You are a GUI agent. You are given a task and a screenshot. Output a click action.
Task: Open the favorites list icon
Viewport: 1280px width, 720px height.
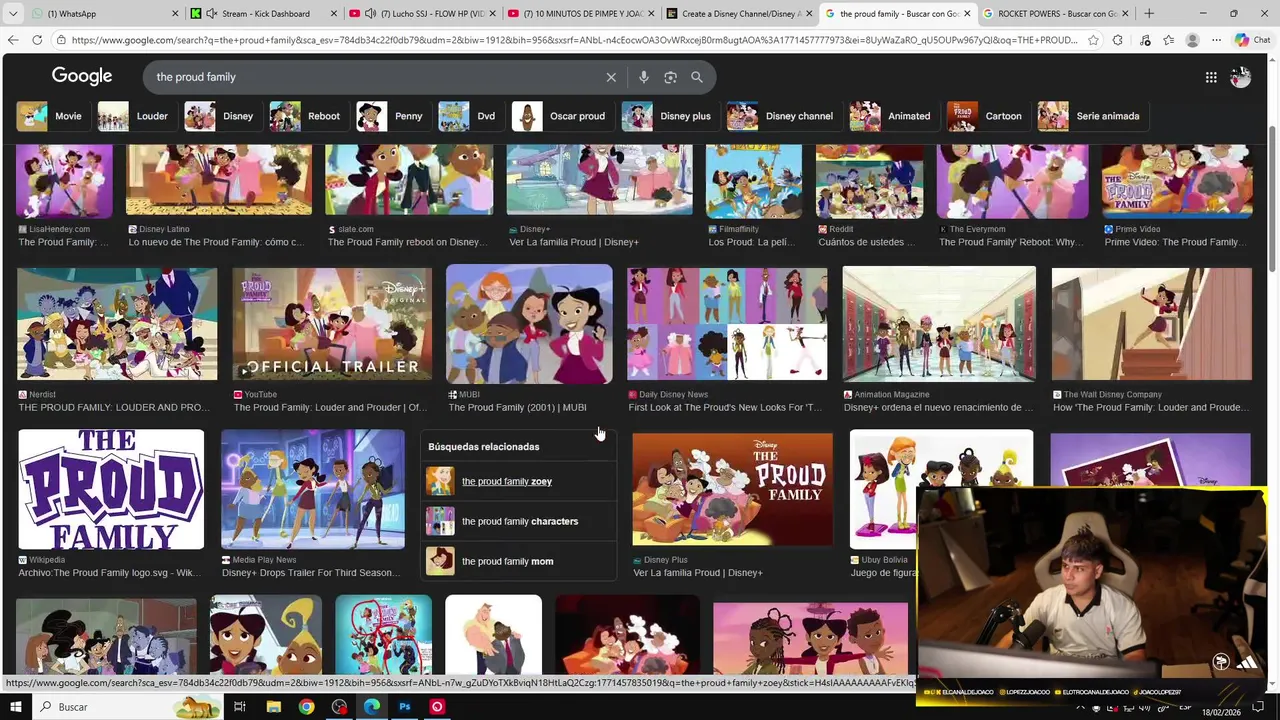(x=1168, y=40)
